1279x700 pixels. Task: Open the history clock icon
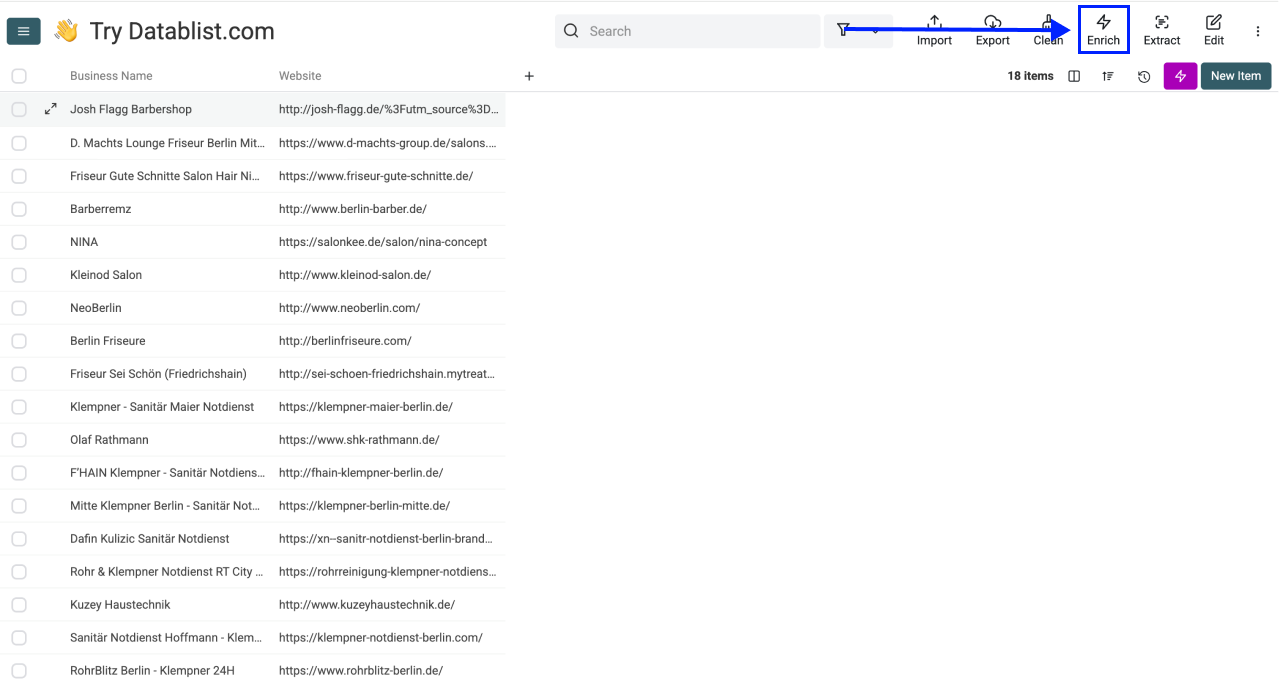(1144, 76)
